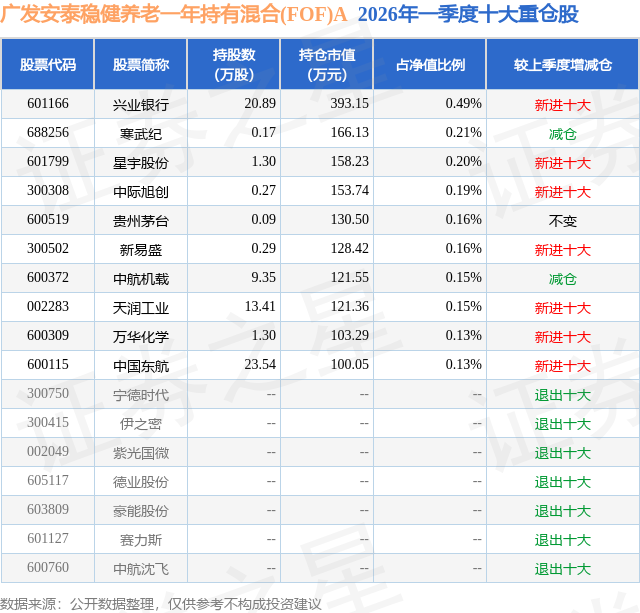Select stock code 603809
Viewport: 640px width, 613px height.
pos(48,509)
